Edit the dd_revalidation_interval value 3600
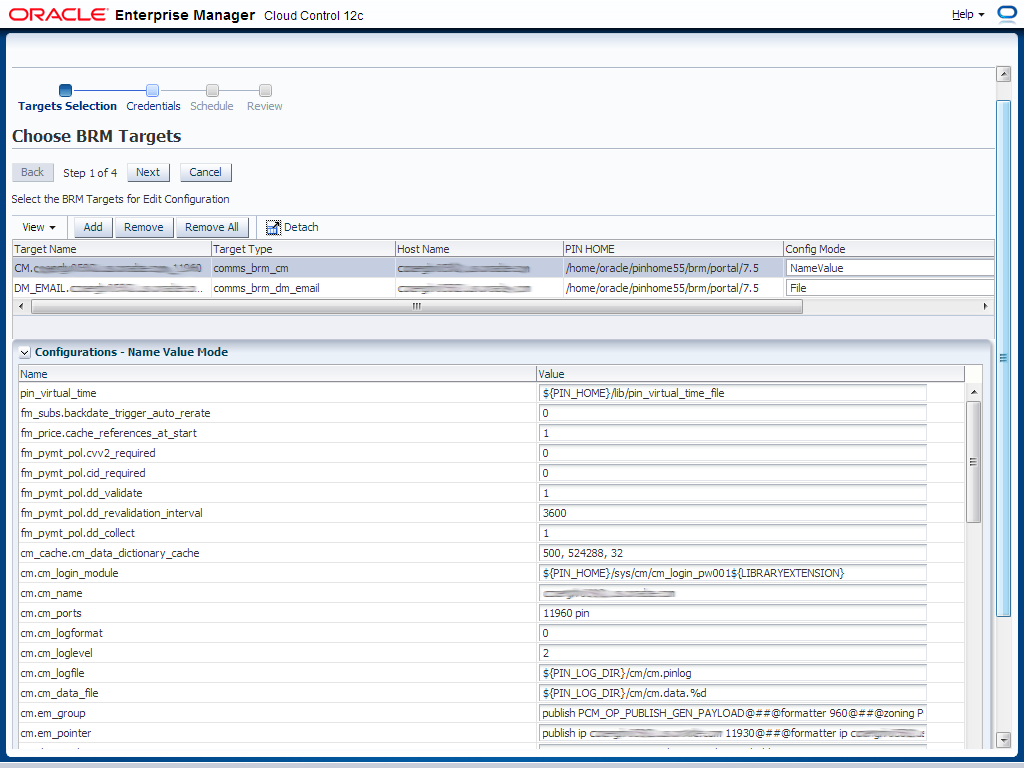Screen dimensions: 1024x768 click(x=733, y=513)
